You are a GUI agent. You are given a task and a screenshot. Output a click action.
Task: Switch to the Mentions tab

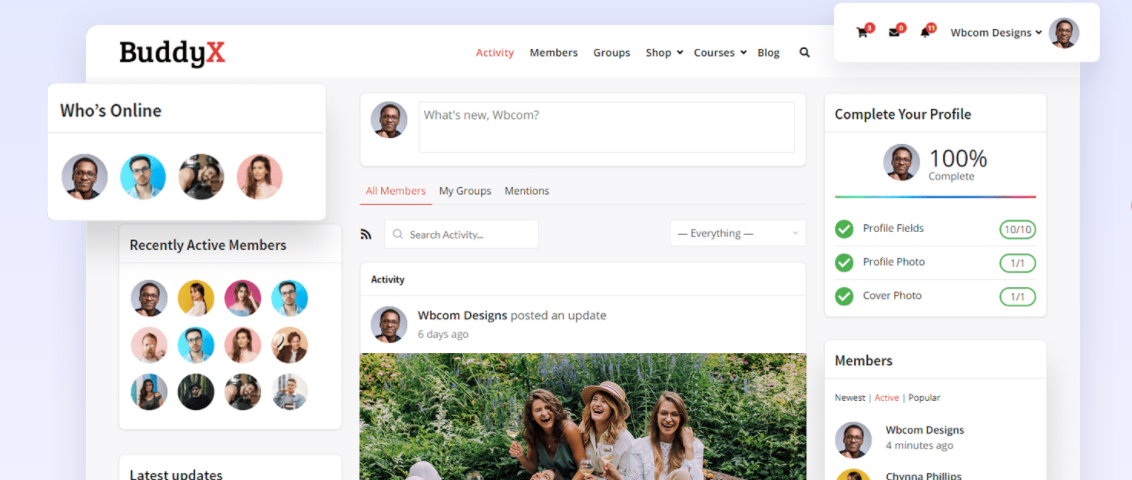(526, 191)
